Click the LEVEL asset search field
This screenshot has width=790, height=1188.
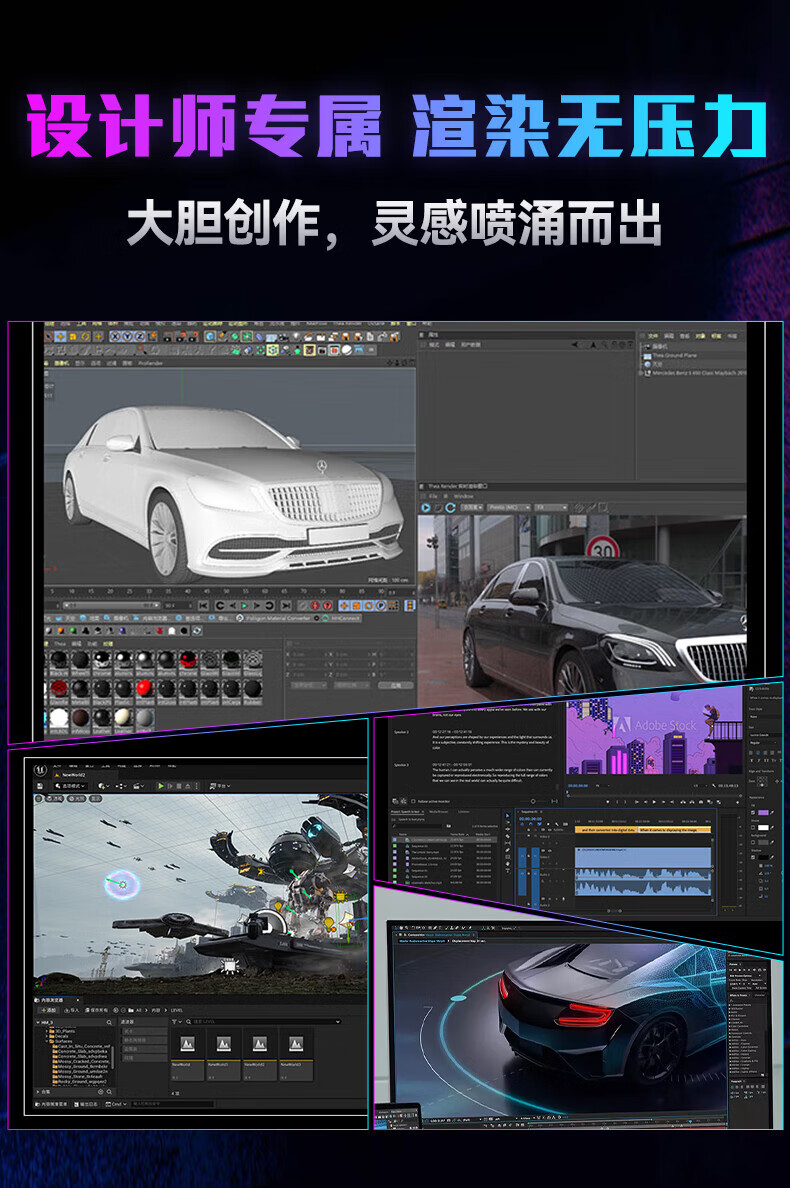tap(262, 1021)
